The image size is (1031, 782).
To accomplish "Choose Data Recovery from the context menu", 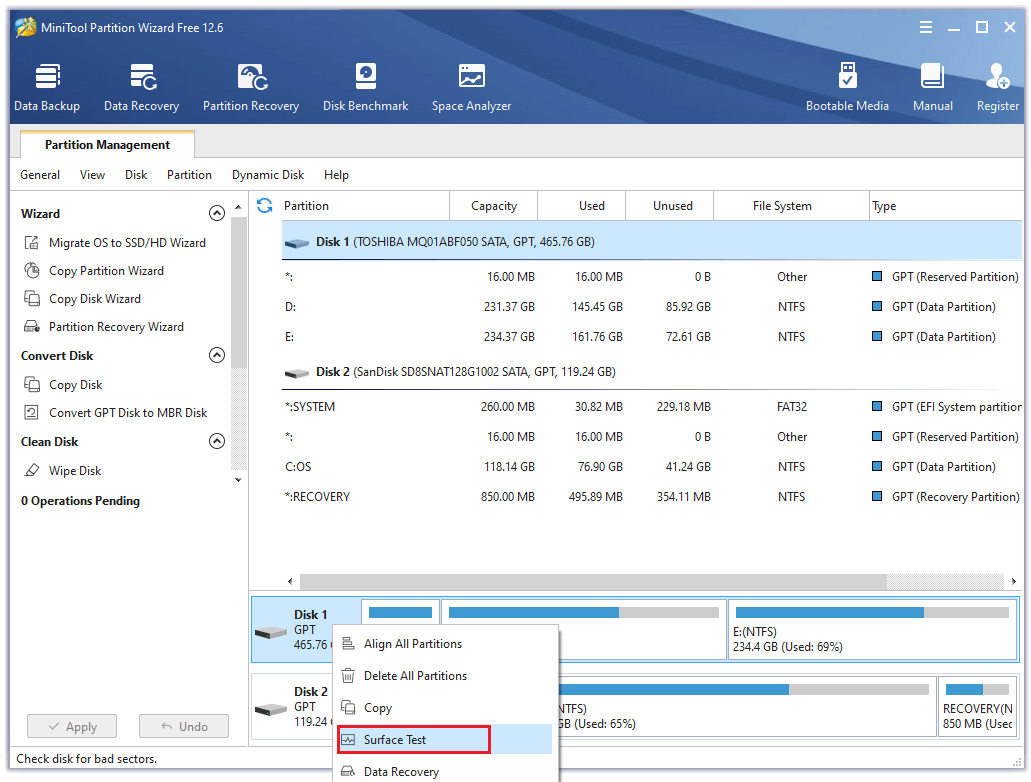I will coord(444,771).
